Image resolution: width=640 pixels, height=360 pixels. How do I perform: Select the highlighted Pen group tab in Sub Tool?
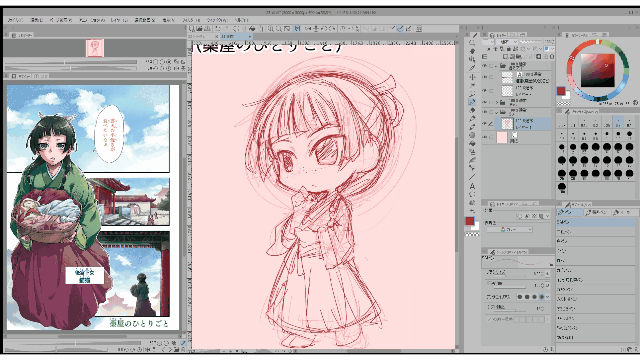[570, 212]
